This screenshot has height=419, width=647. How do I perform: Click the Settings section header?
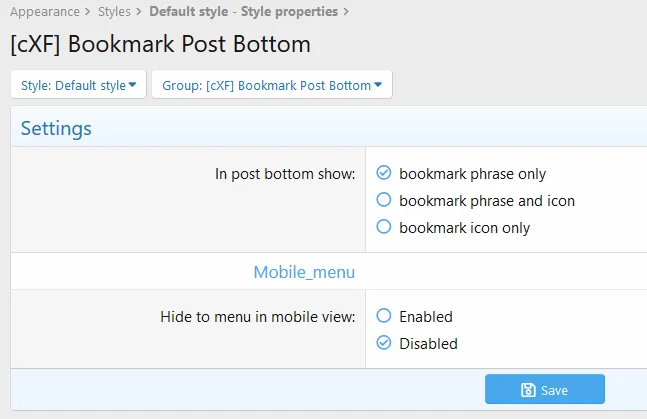pos(56,128)
